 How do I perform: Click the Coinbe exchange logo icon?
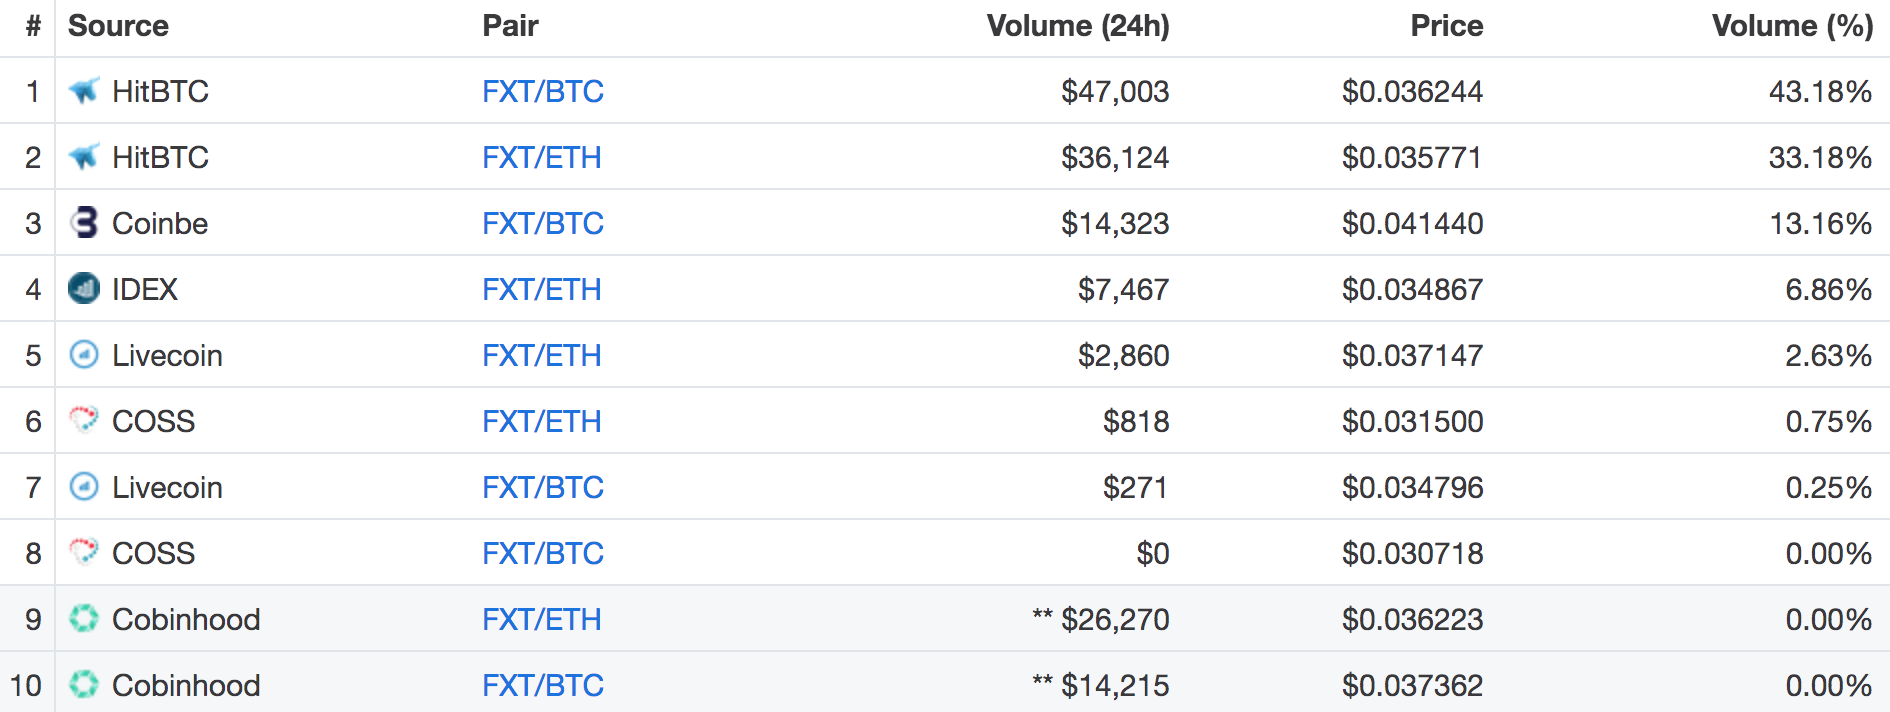[84, 223]
